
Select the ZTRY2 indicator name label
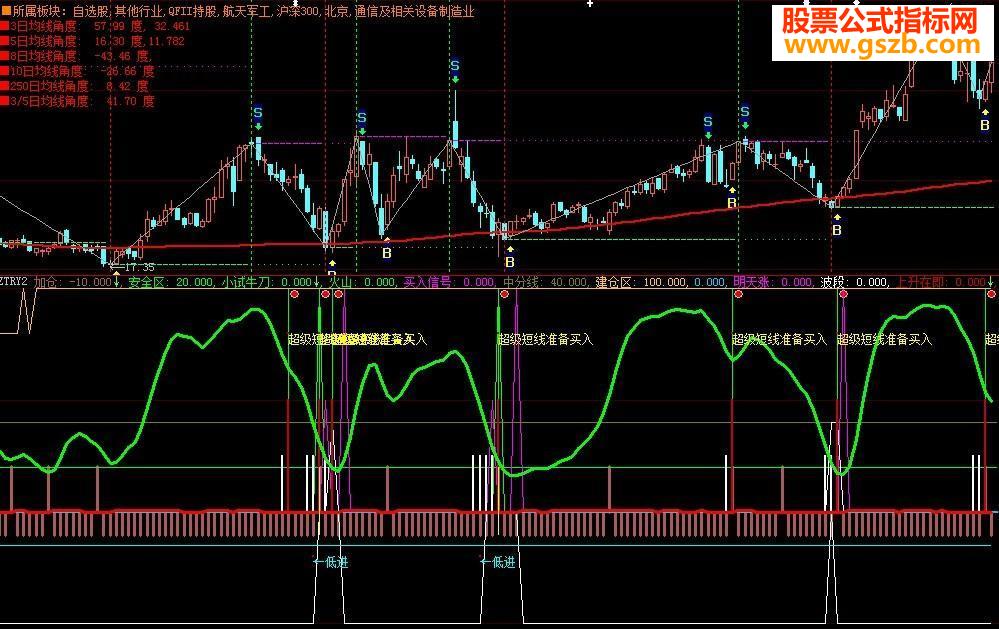[x=14, y=282]
